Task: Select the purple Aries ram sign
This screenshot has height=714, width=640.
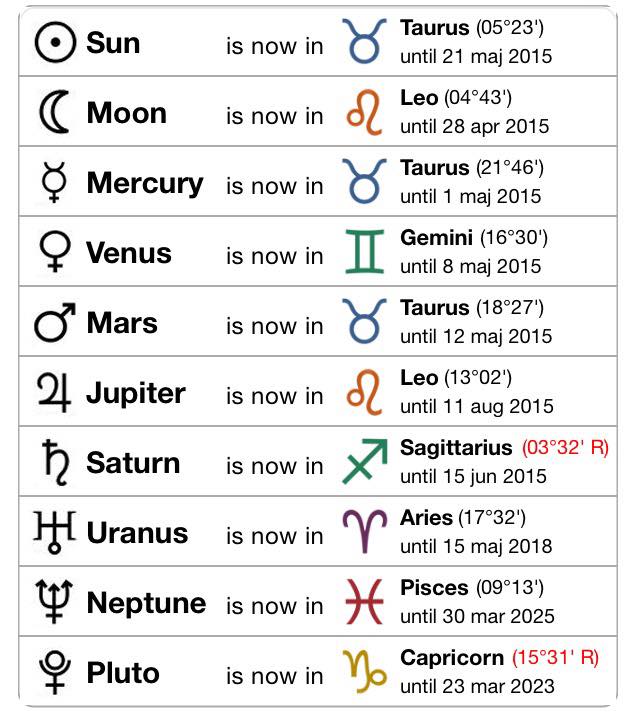Action: pos(365,531)
